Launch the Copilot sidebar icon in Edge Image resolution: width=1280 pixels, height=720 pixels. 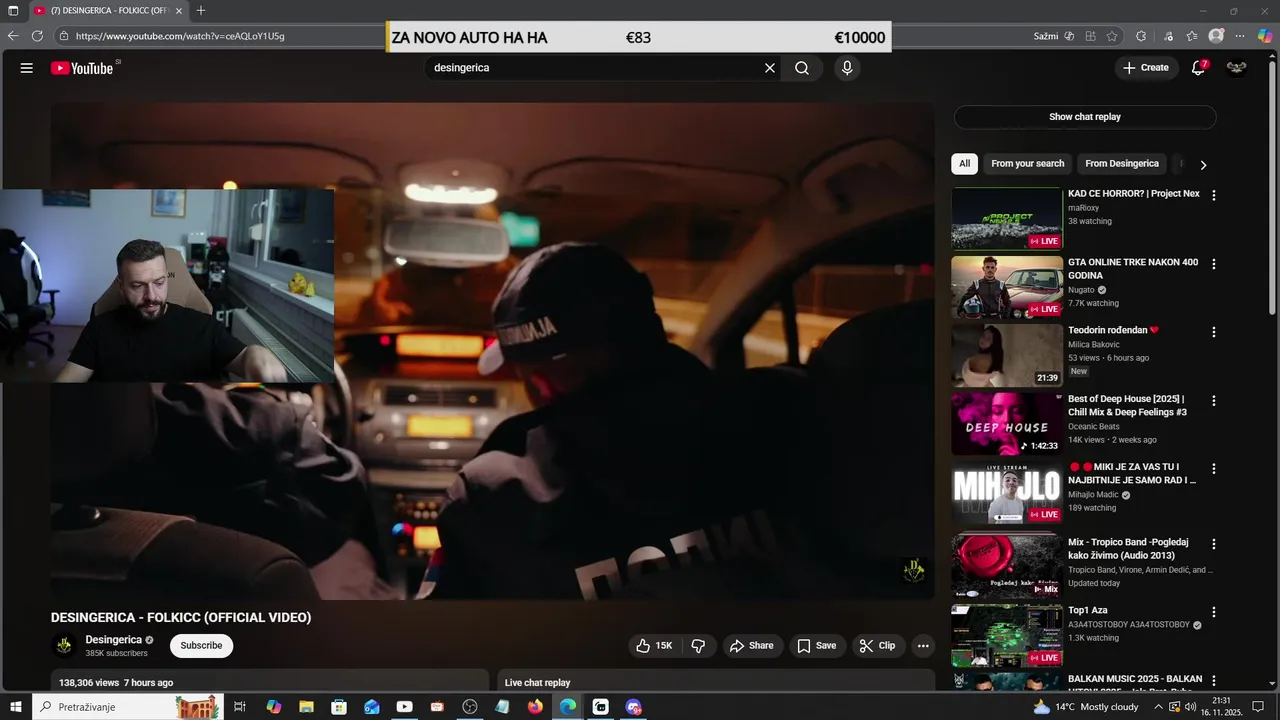tap(1265, 36)
